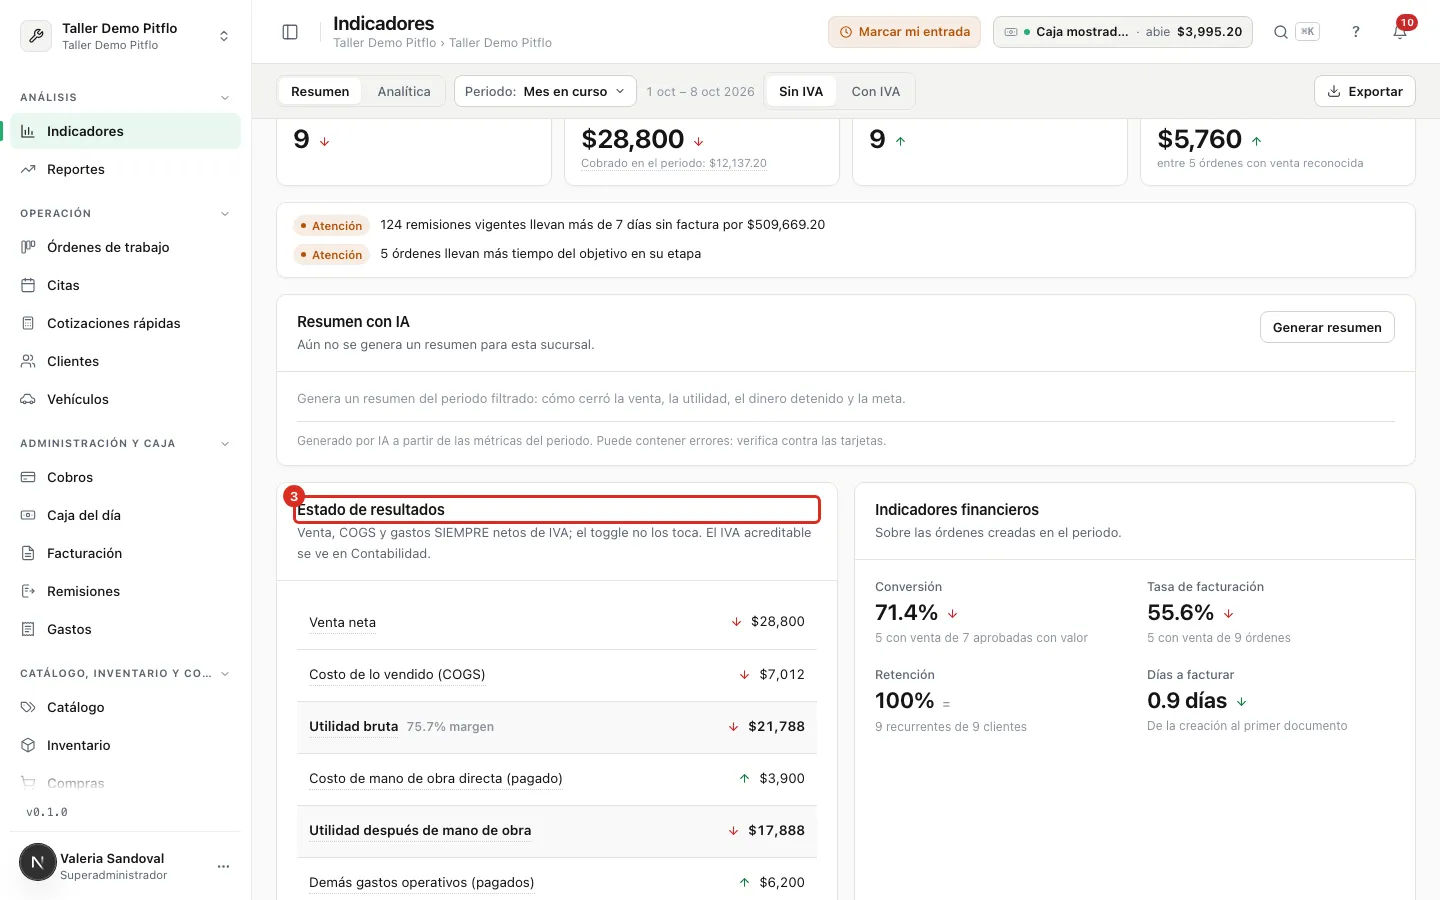Viewport: 1440px width, 900px height.
Task: Open Gastos in the sidebar
Action: point(125,629)
